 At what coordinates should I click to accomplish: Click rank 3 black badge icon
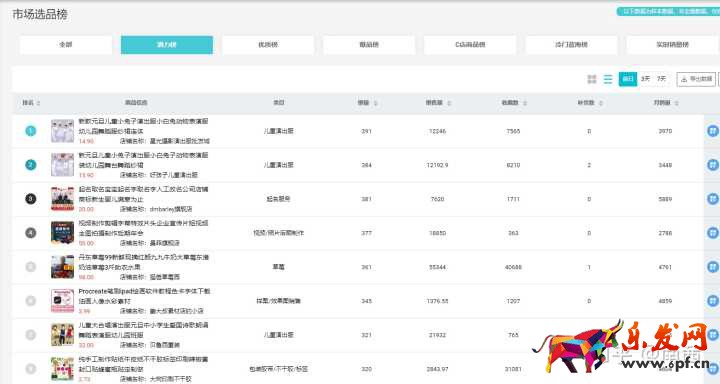coord(30,199)
